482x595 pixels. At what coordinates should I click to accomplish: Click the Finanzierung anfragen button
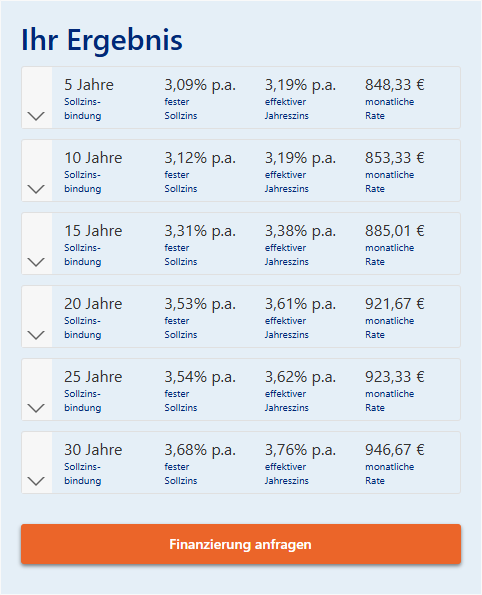241,544
